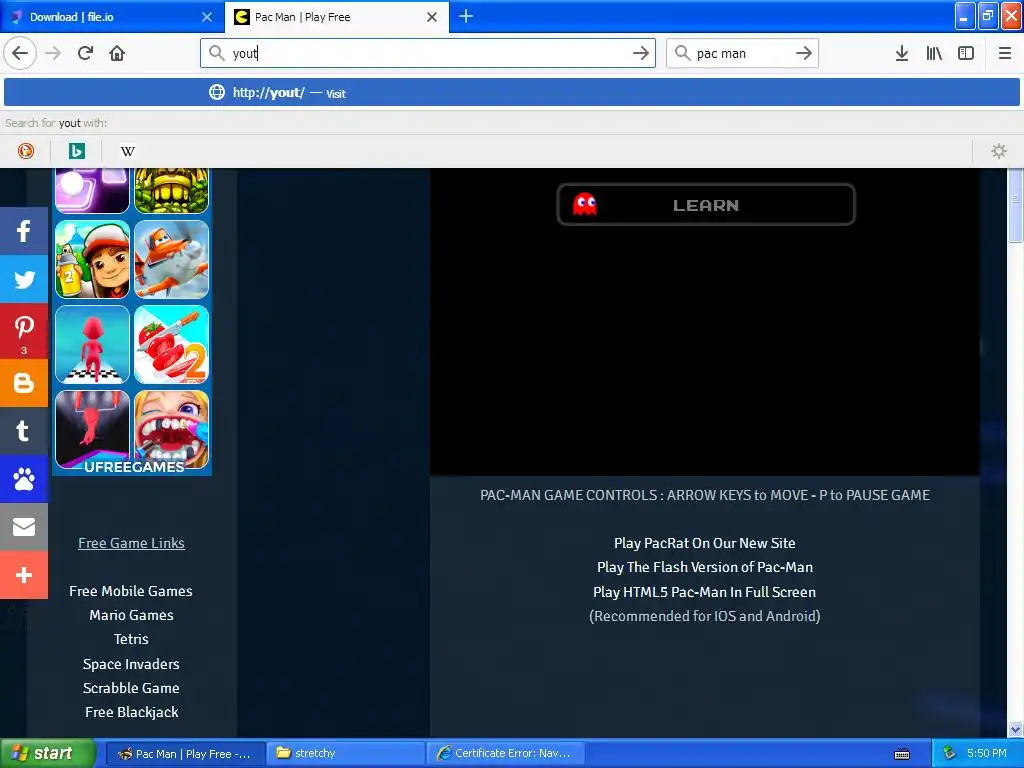Click the LEARN button with red ghost
Image resolution: width=1024 pixels, height=768 pixels.
click(706, 204)
